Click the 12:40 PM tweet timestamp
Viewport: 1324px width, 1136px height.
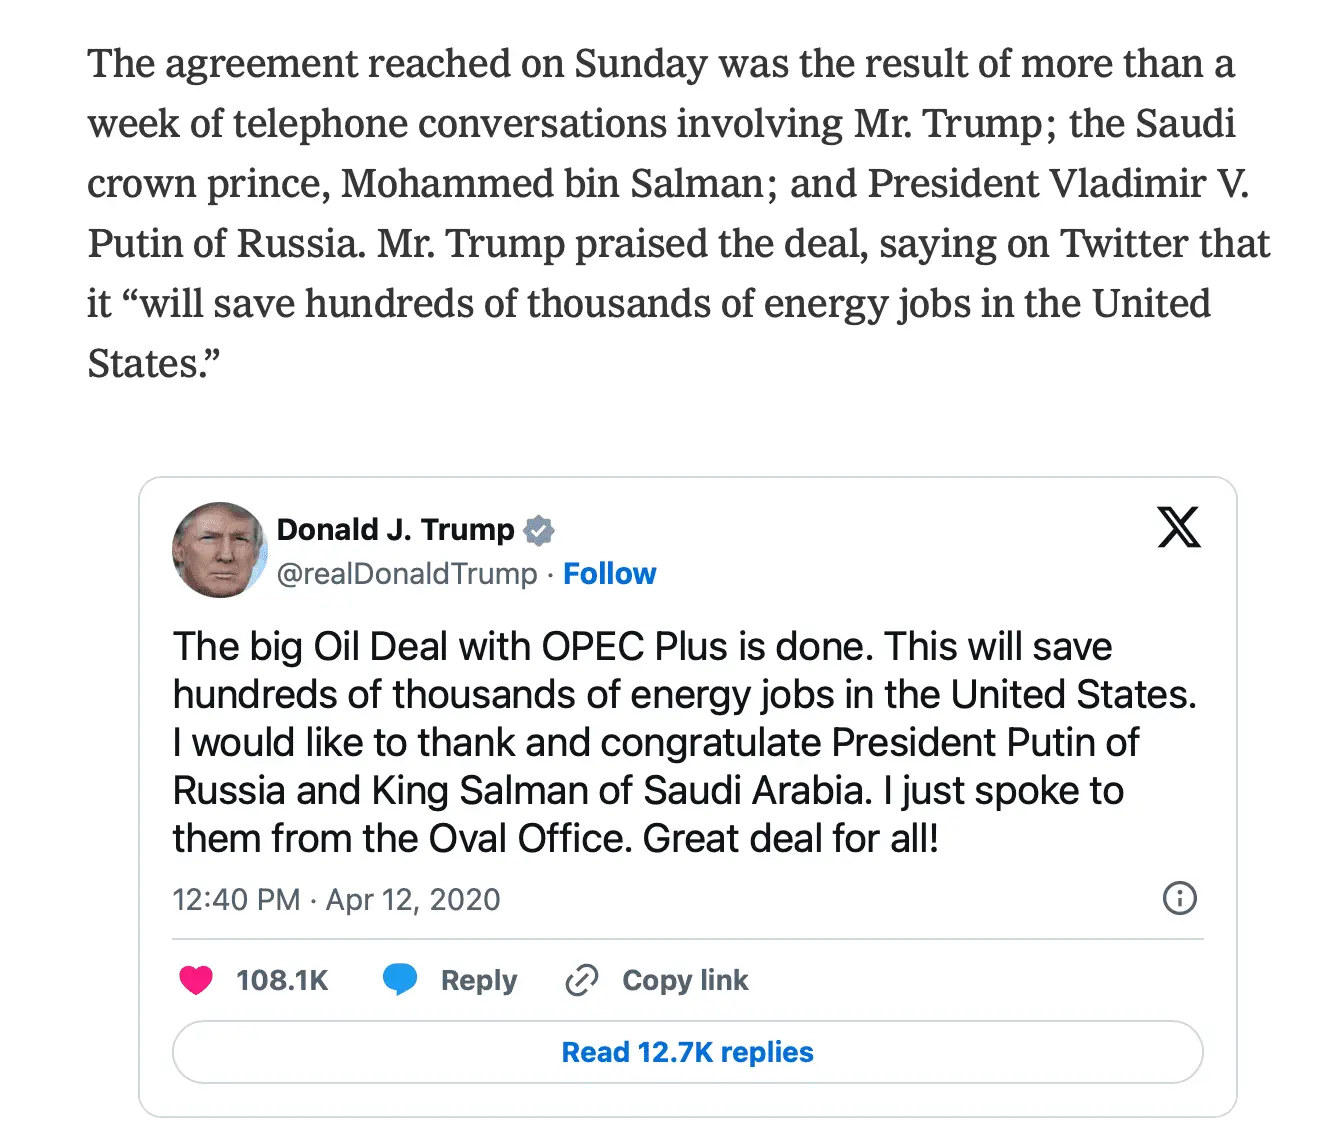tap(236, 900)
